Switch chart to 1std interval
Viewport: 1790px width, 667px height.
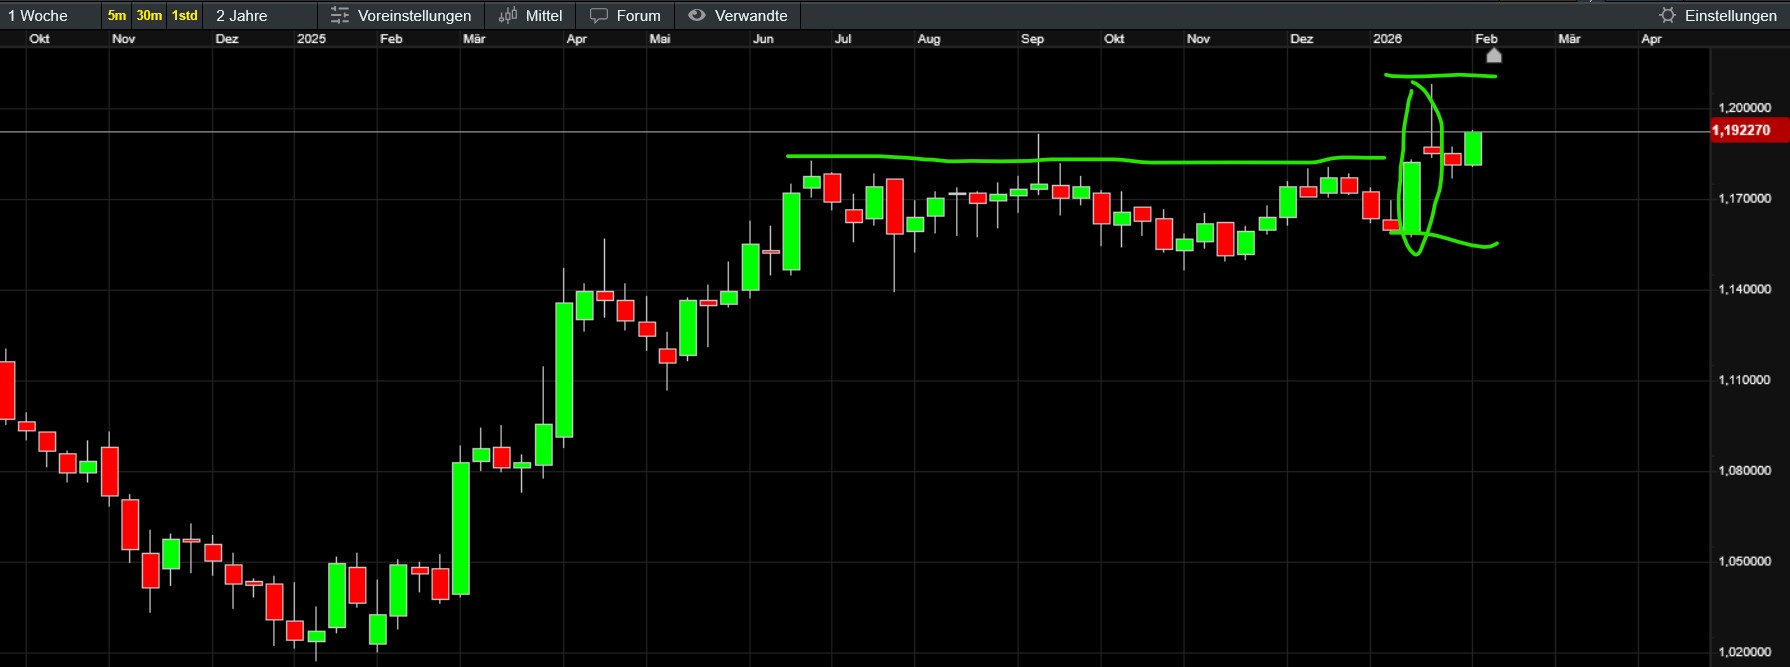[185, 16]
